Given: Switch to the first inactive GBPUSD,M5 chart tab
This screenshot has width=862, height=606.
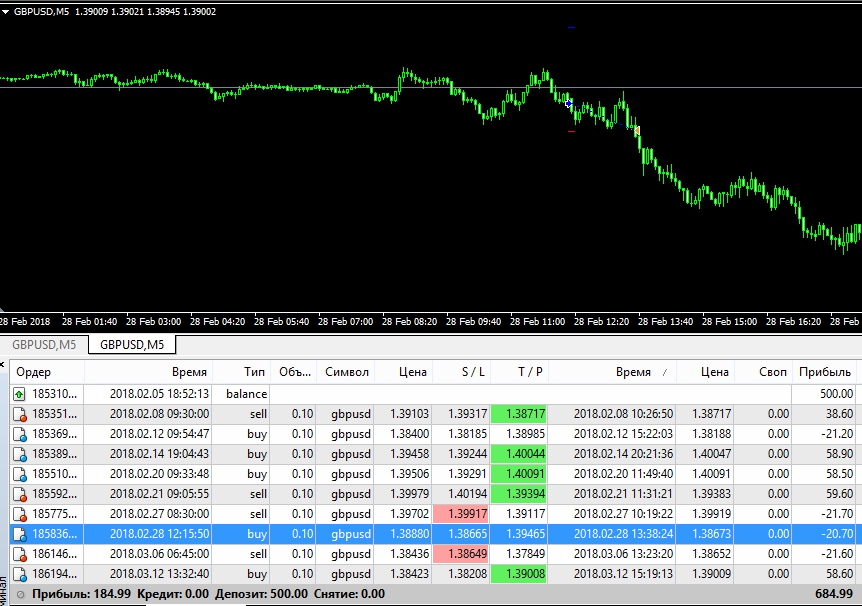Looking at the screenshot, I should coord(43,345).
